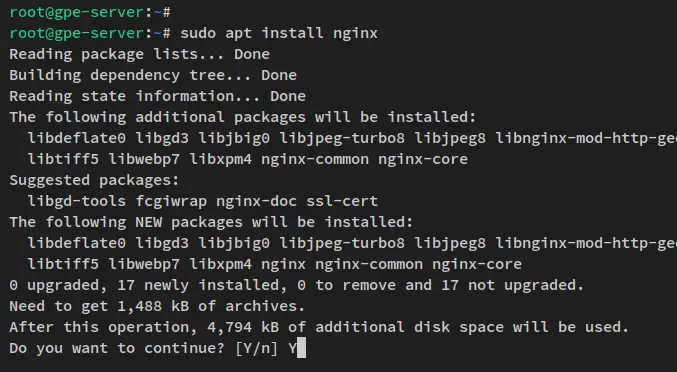Screen dimensions: 677x372
Task: Click "Reading package lists... Done" line
Action: coord(139,54)
